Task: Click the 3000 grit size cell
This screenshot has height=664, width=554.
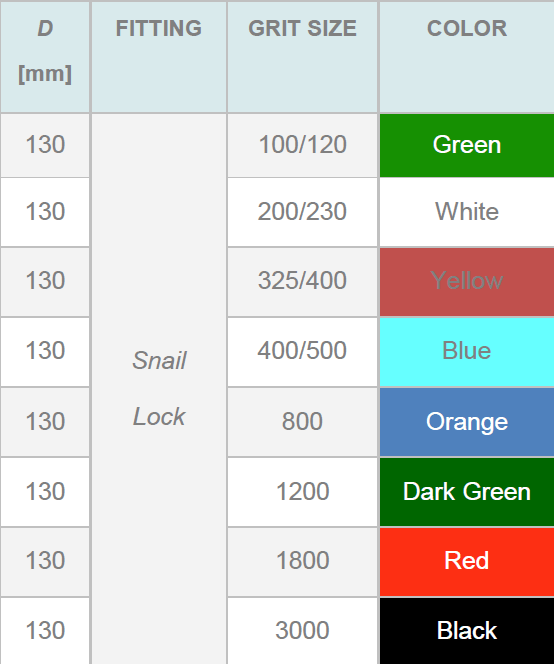Action: (x=302, y=631)
